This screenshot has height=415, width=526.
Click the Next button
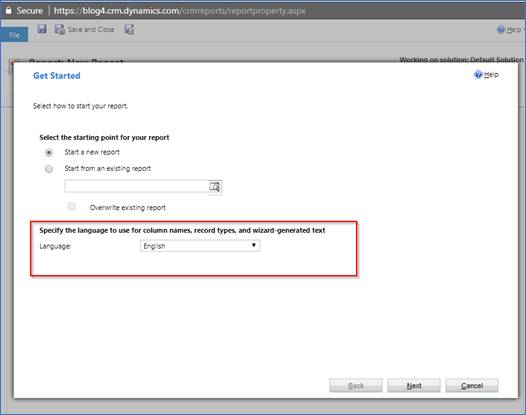[x=414, y=385]
